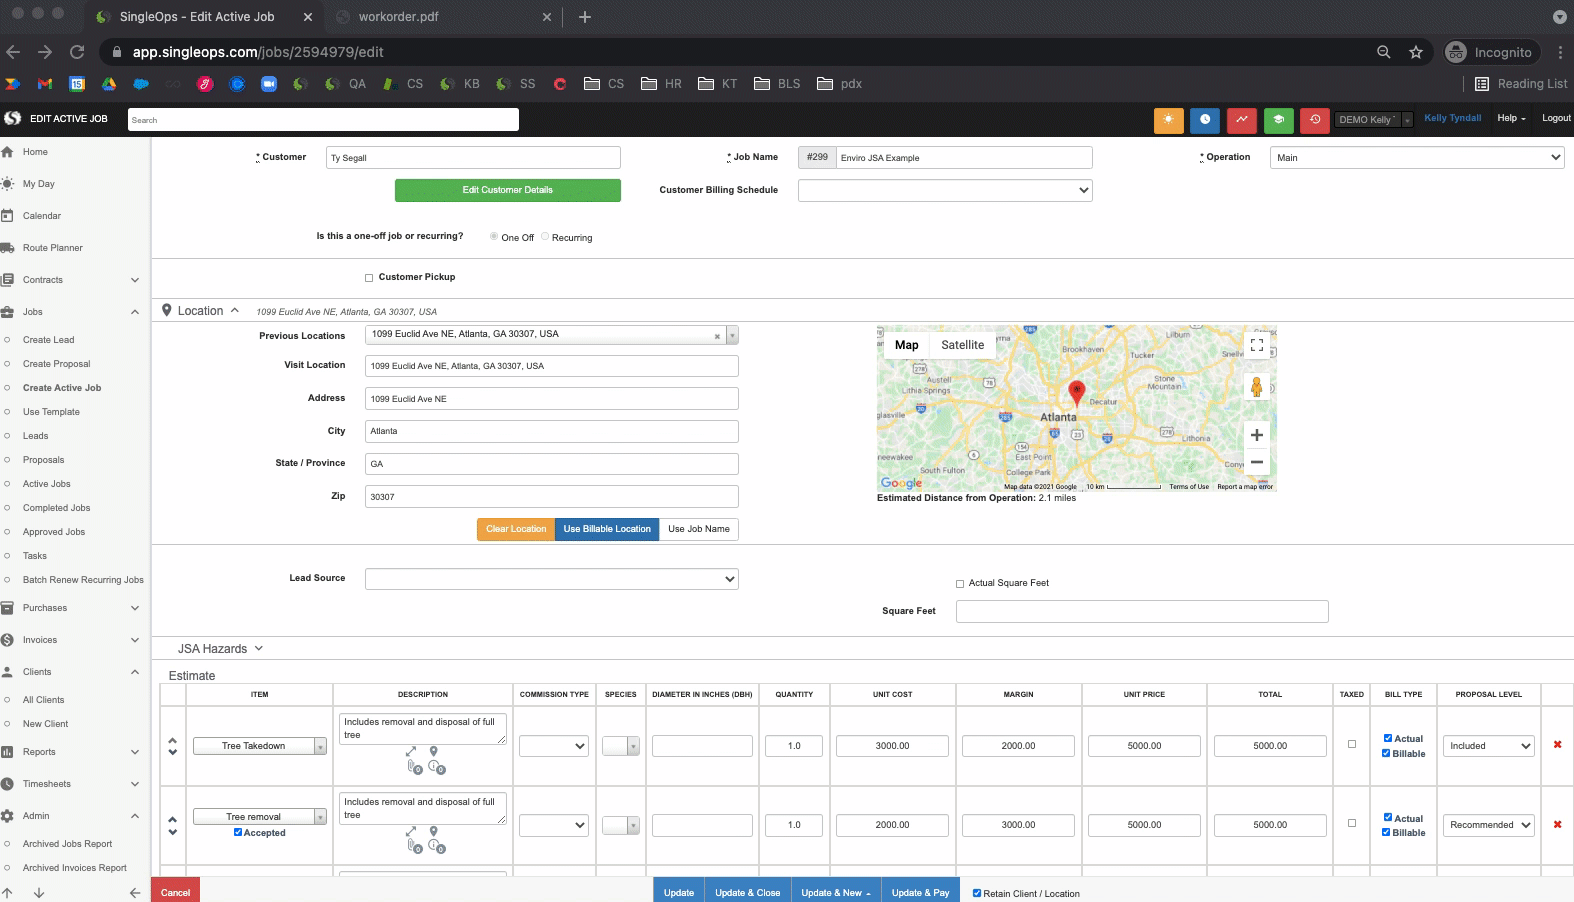
Task: Open the blue clock icon in header
Action: 1205,120
